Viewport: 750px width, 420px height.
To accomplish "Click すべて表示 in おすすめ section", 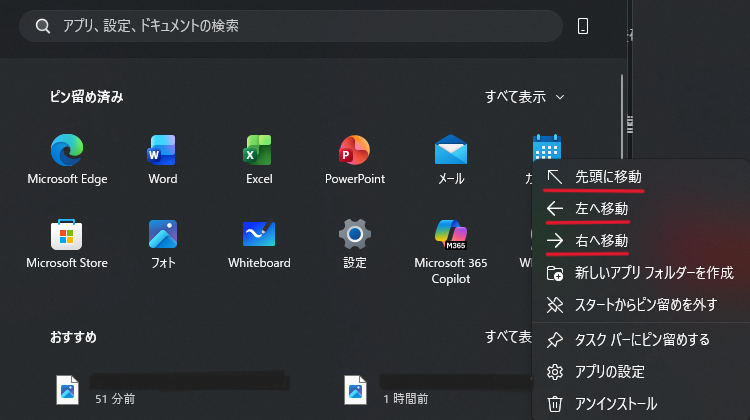I will tap(508, 337).
